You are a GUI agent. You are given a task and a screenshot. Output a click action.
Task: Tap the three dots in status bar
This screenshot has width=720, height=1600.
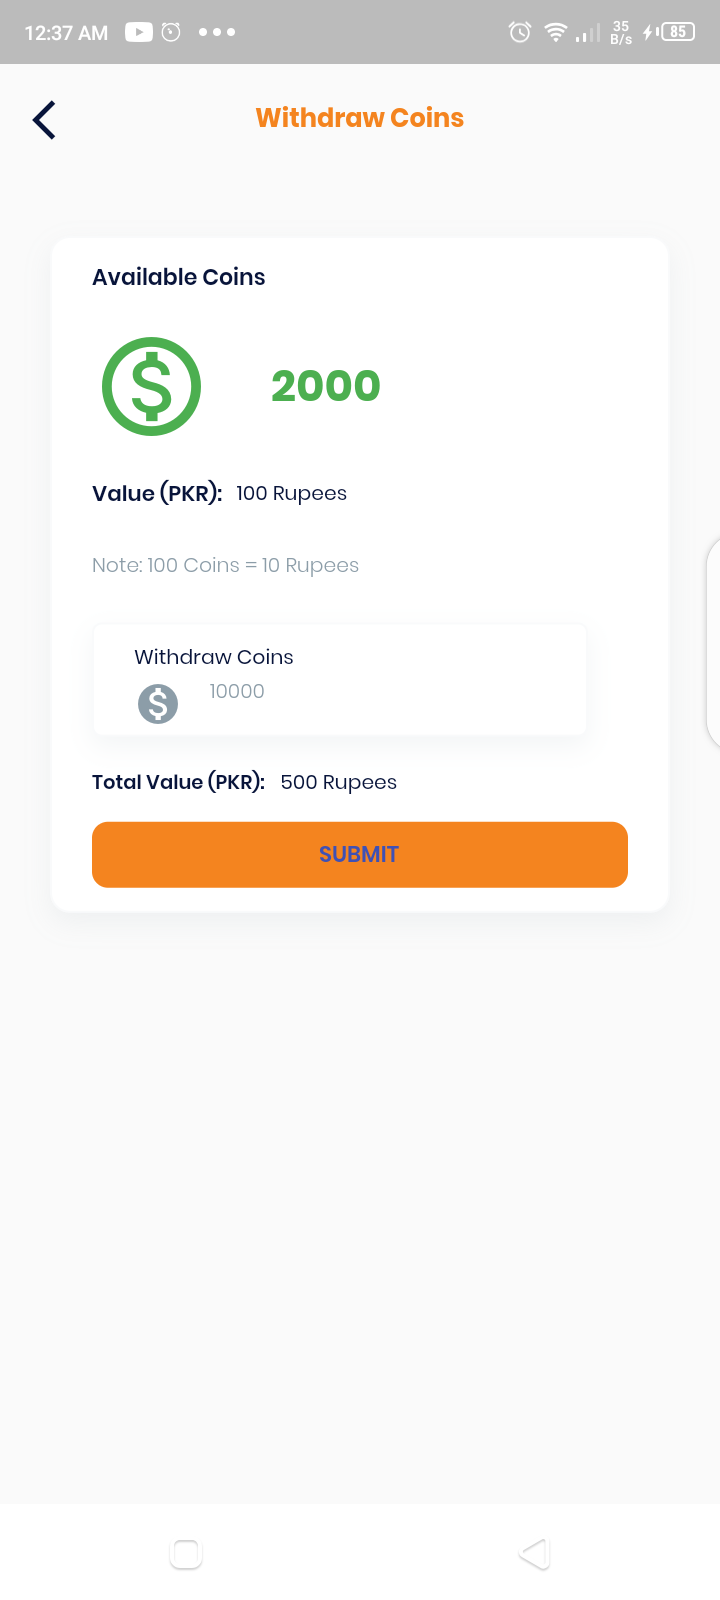pos(217,32)
